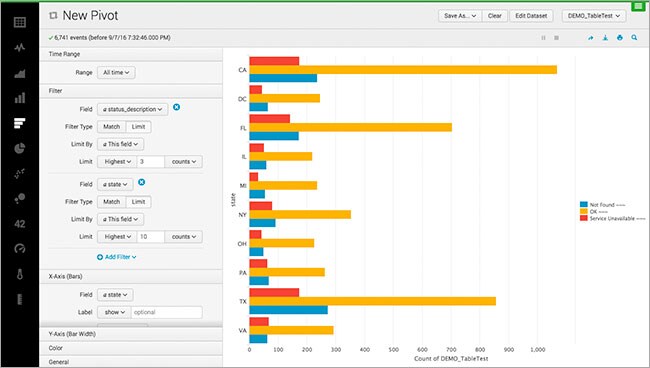
Task: Select the Radial Gauge visualization icon
Action: click(19, 249)
